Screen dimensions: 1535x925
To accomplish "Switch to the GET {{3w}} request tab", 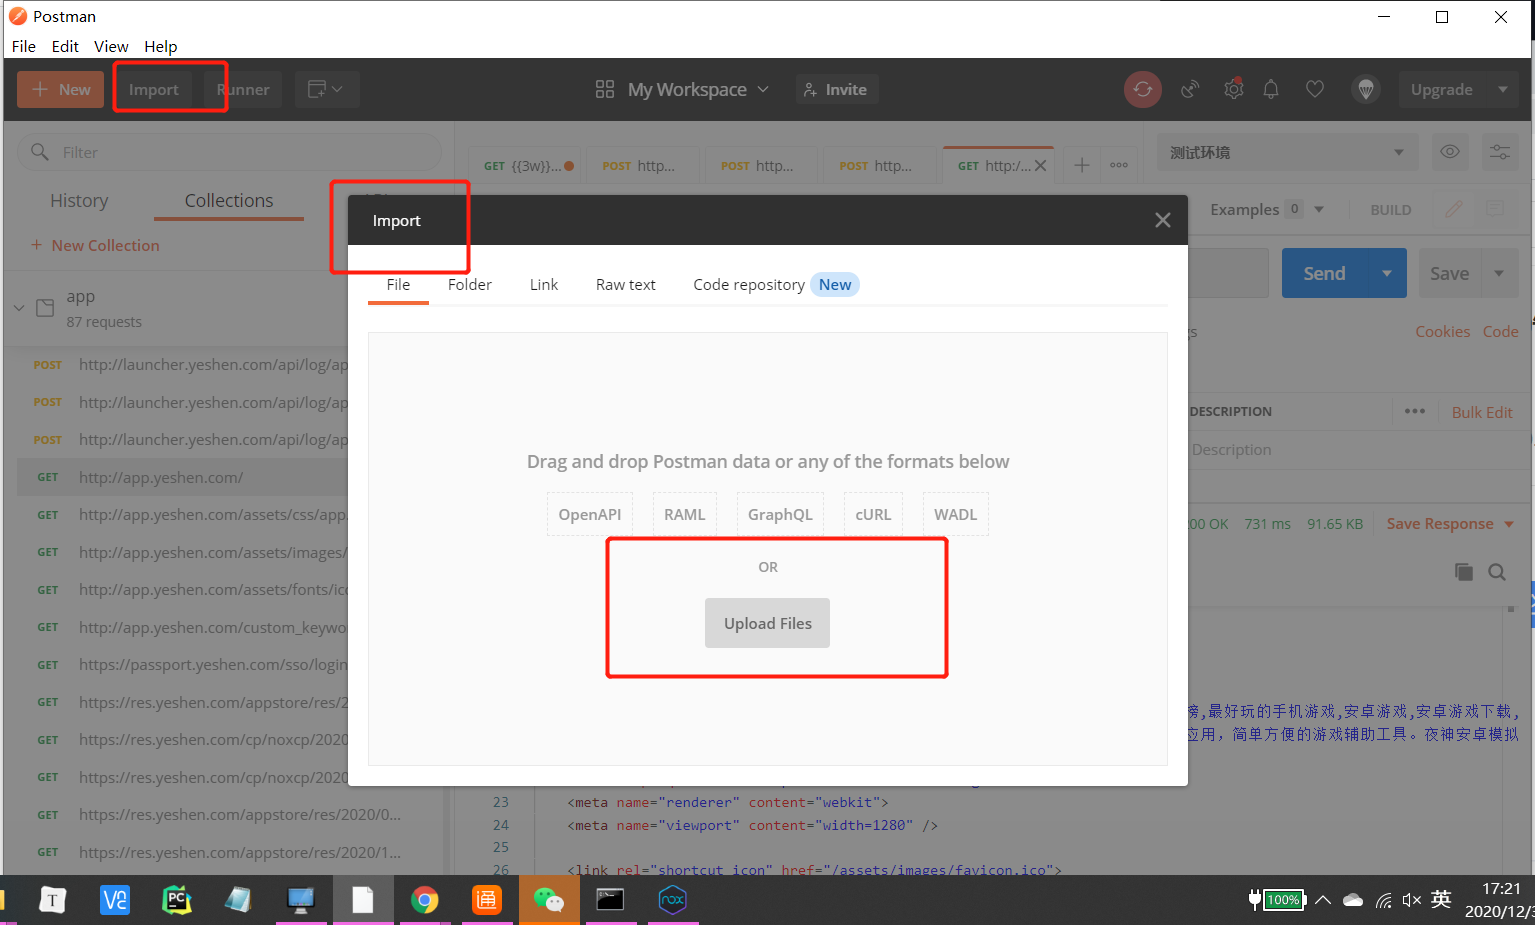I will 527,166.
